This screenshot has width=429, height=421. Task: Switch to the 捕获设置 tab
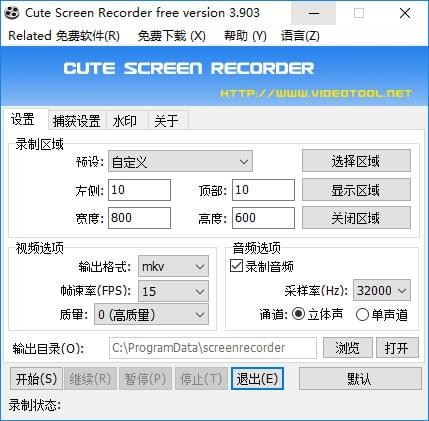[76, 121]
